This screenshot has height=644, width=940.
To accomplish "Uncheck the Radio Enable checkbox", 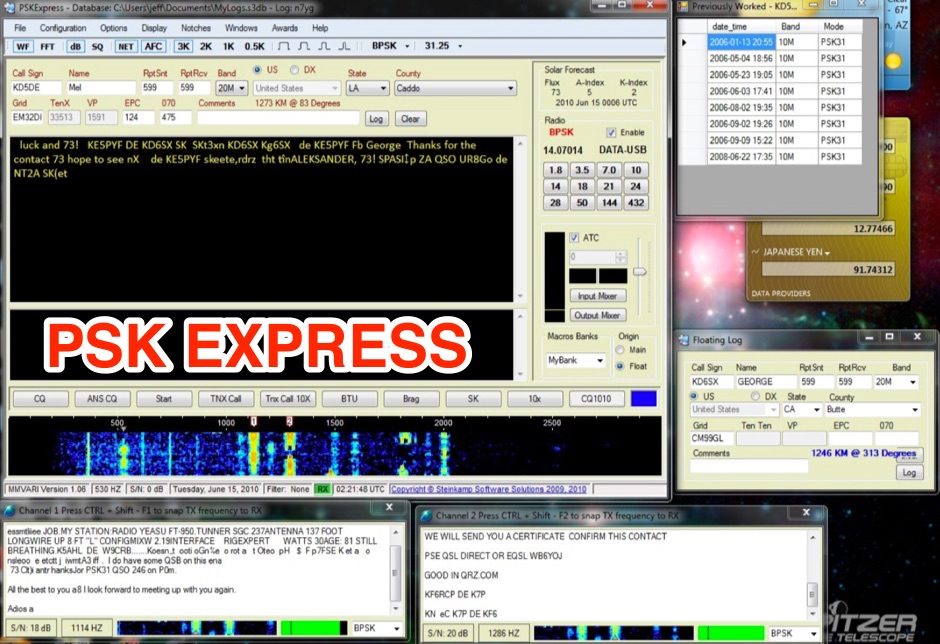I will click(x=612, y=133).
